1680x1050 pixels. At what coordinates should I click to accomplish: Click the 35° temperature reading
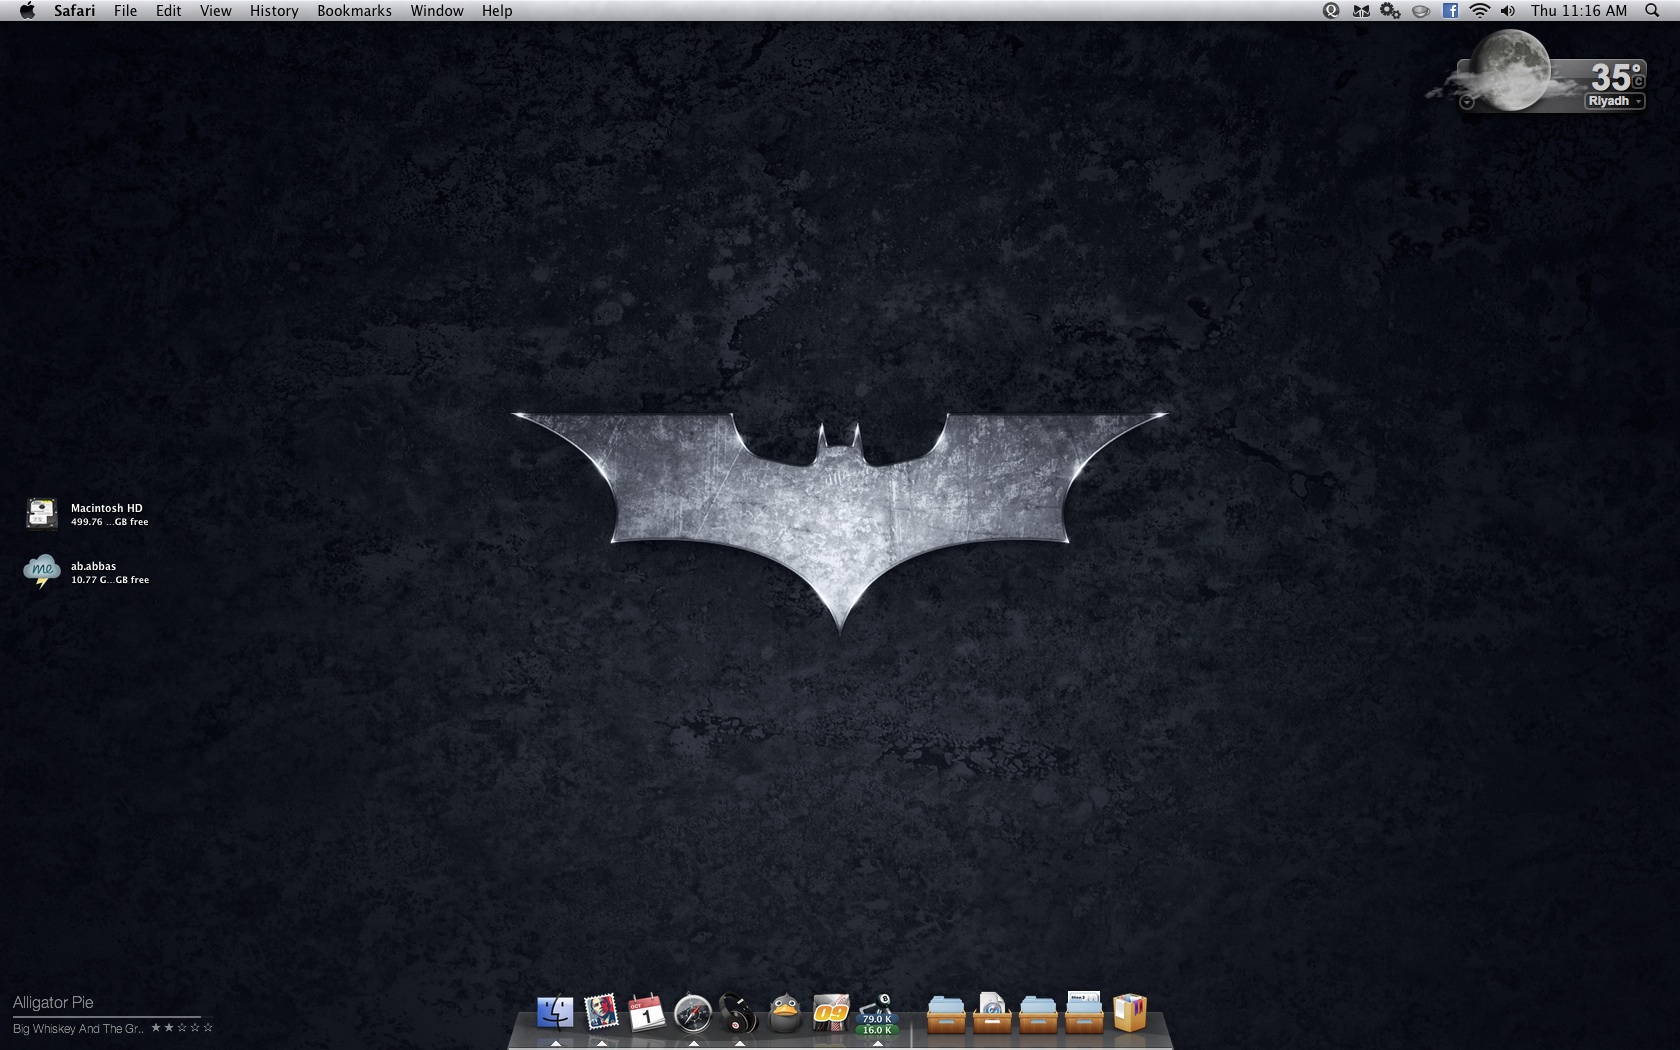(1616, 76)
